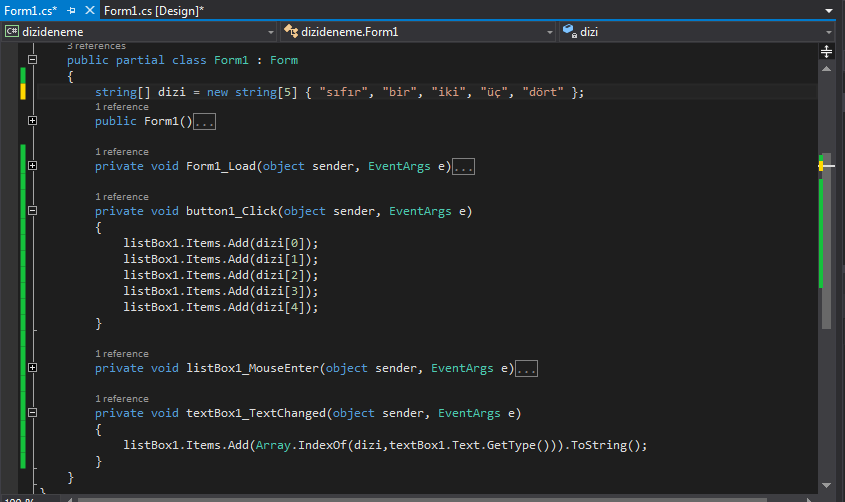The width and height of the screenshot is (845, 502).
Task: Place cursor on listBox1.Items.Add(dizi[3]) line
Action: point(221,291)
